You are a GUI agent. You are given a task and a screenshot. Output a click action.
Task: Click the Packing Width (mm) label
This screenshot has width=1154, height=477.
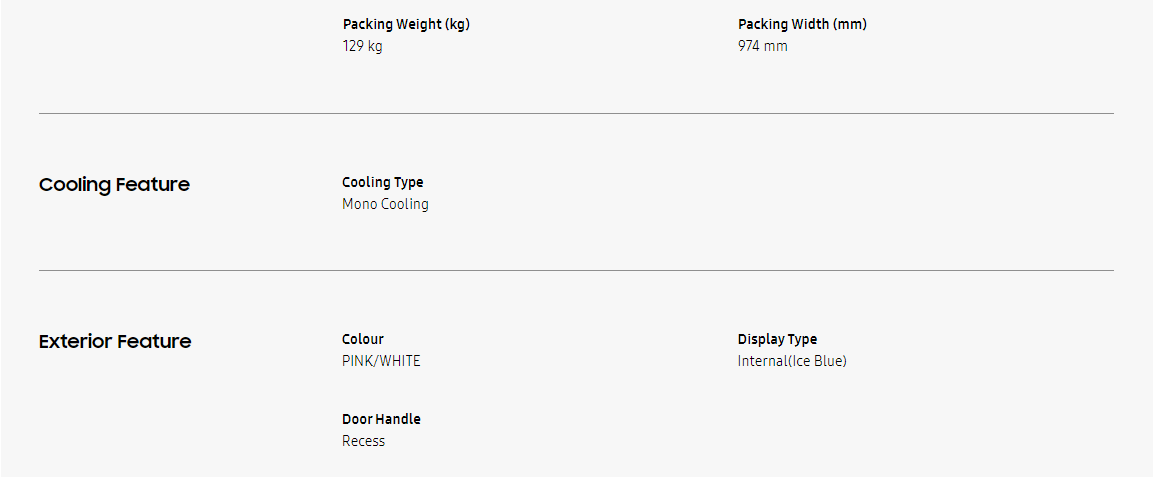click(x=802, y=24)
